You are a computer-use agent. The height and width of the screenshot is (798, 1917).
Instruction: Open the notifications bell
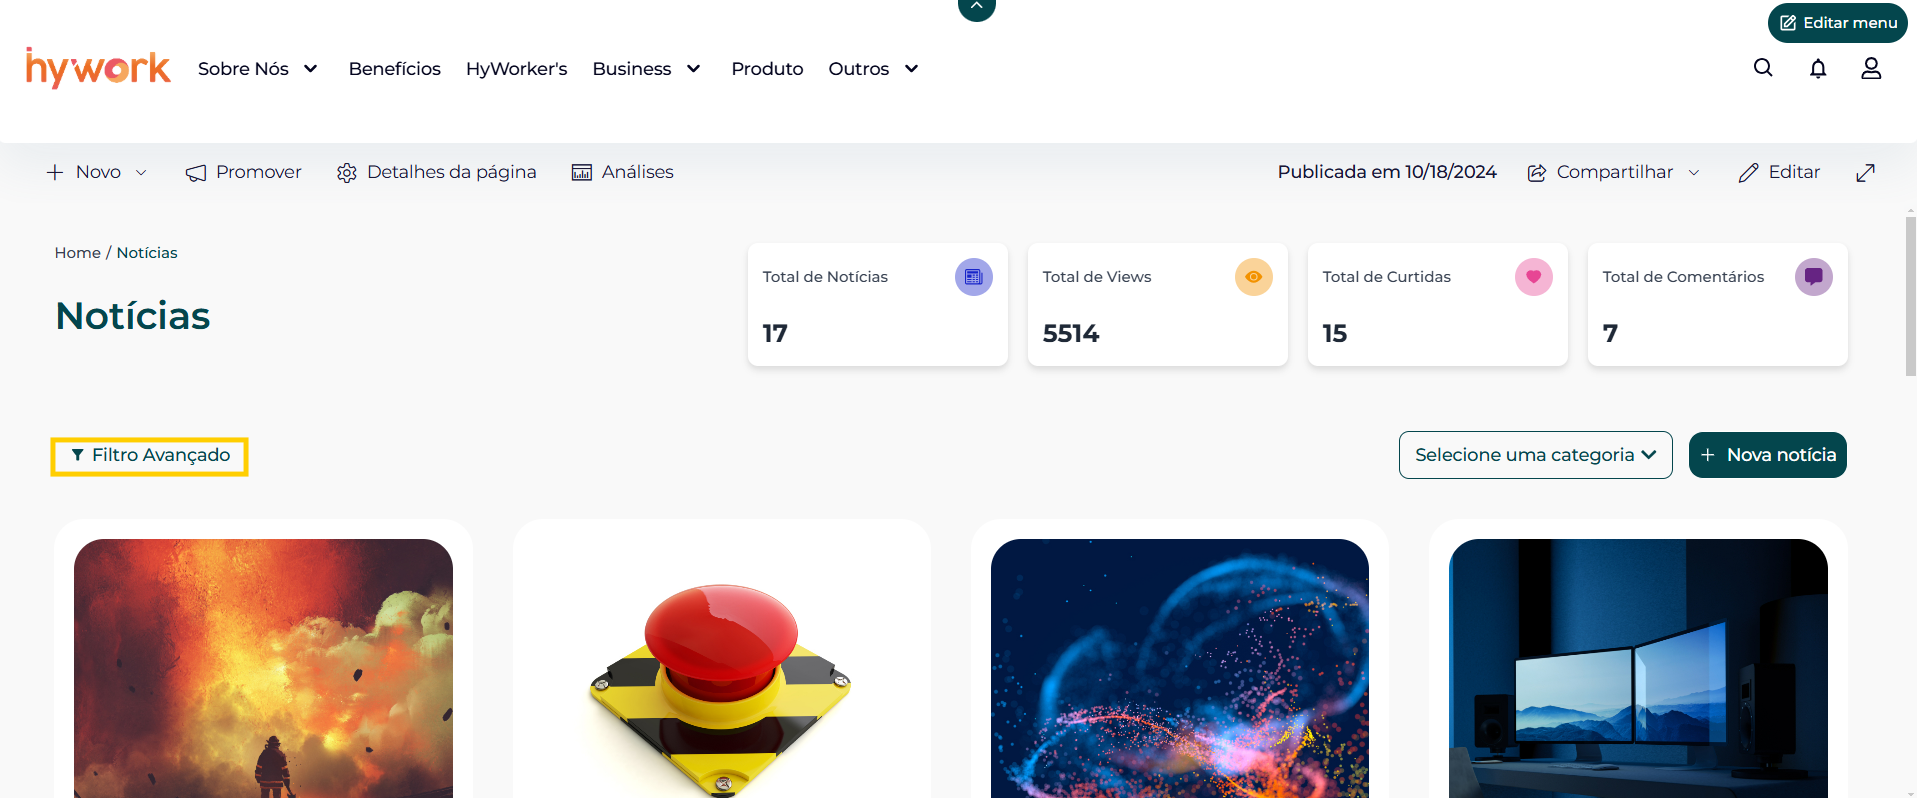click(1818, 68)
